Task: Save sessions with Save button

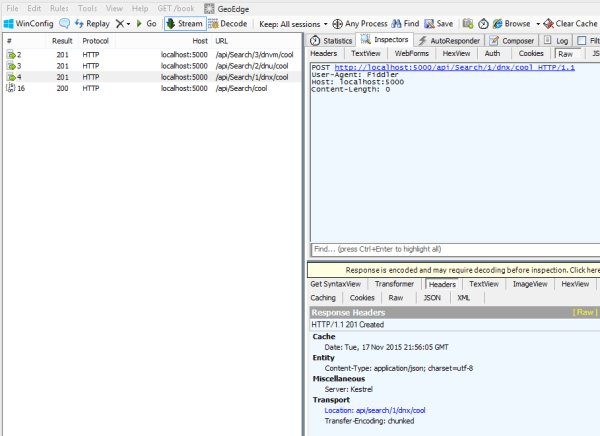Action: click(x=439, y=24)
